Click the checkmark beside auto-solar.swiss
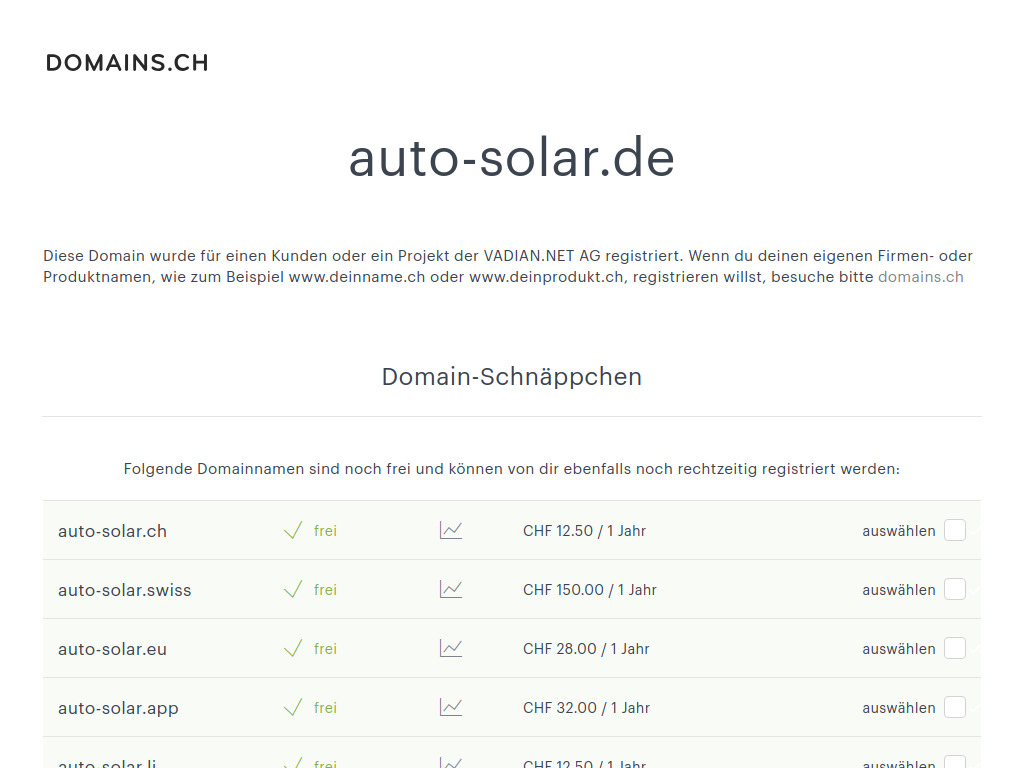 (x=293, y=589)
